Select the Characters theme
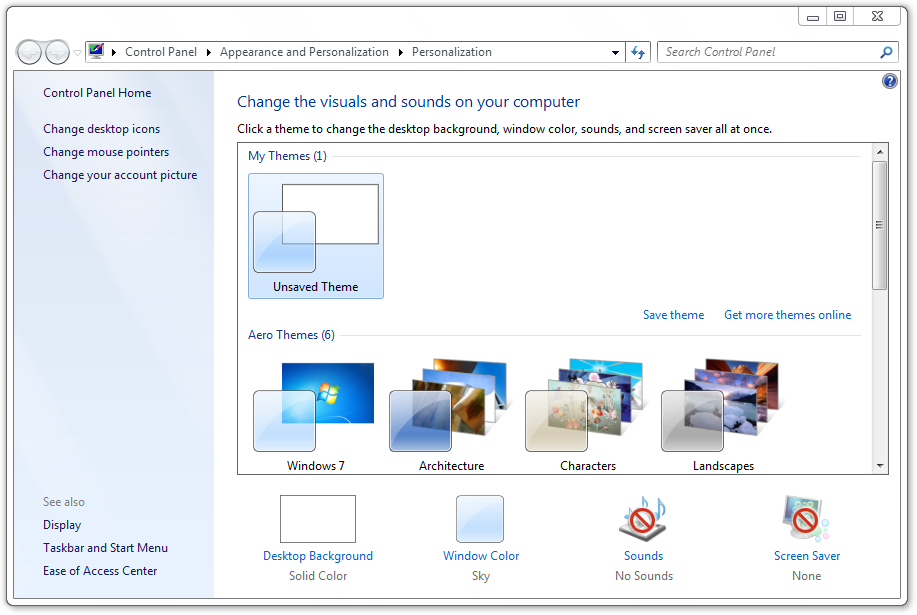The image size is (917, 615). point(588,416)
